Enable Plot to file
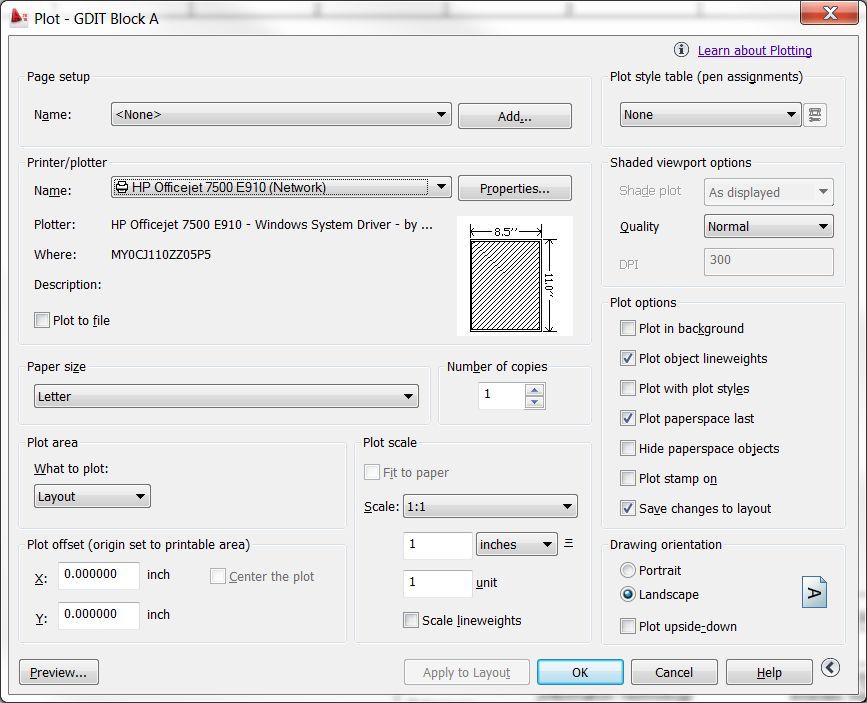The width and height of the screenshot is (867, 703). pyautogui.click(x=41, y=320)
